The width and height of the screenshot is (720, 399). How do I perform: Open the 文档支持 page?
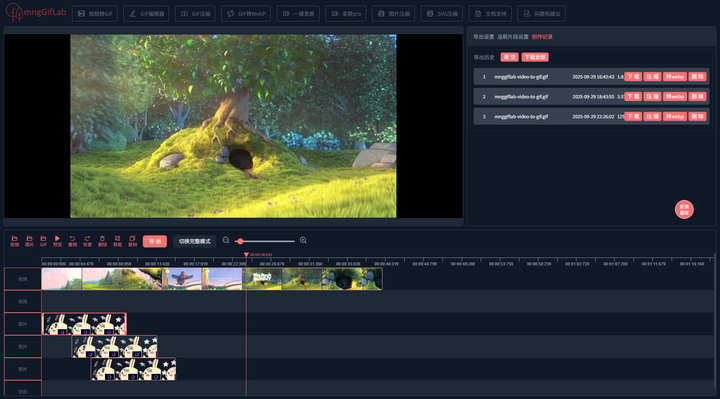point(490,14)
